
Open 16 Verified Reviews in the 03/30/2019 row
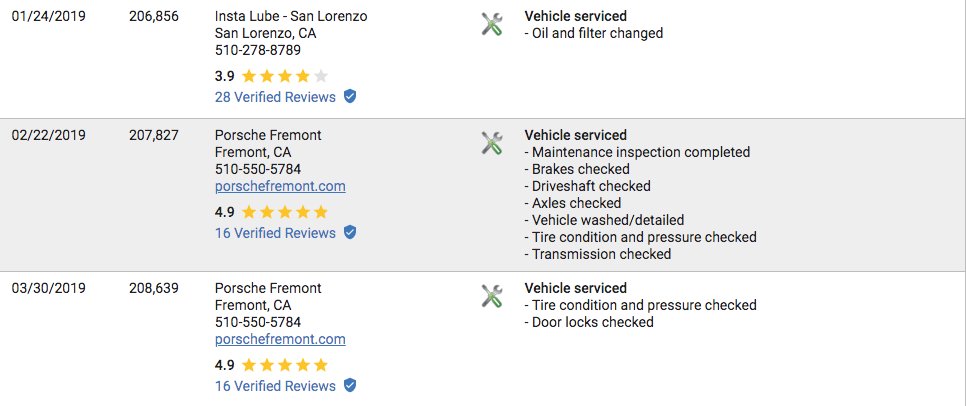(275, 386)
